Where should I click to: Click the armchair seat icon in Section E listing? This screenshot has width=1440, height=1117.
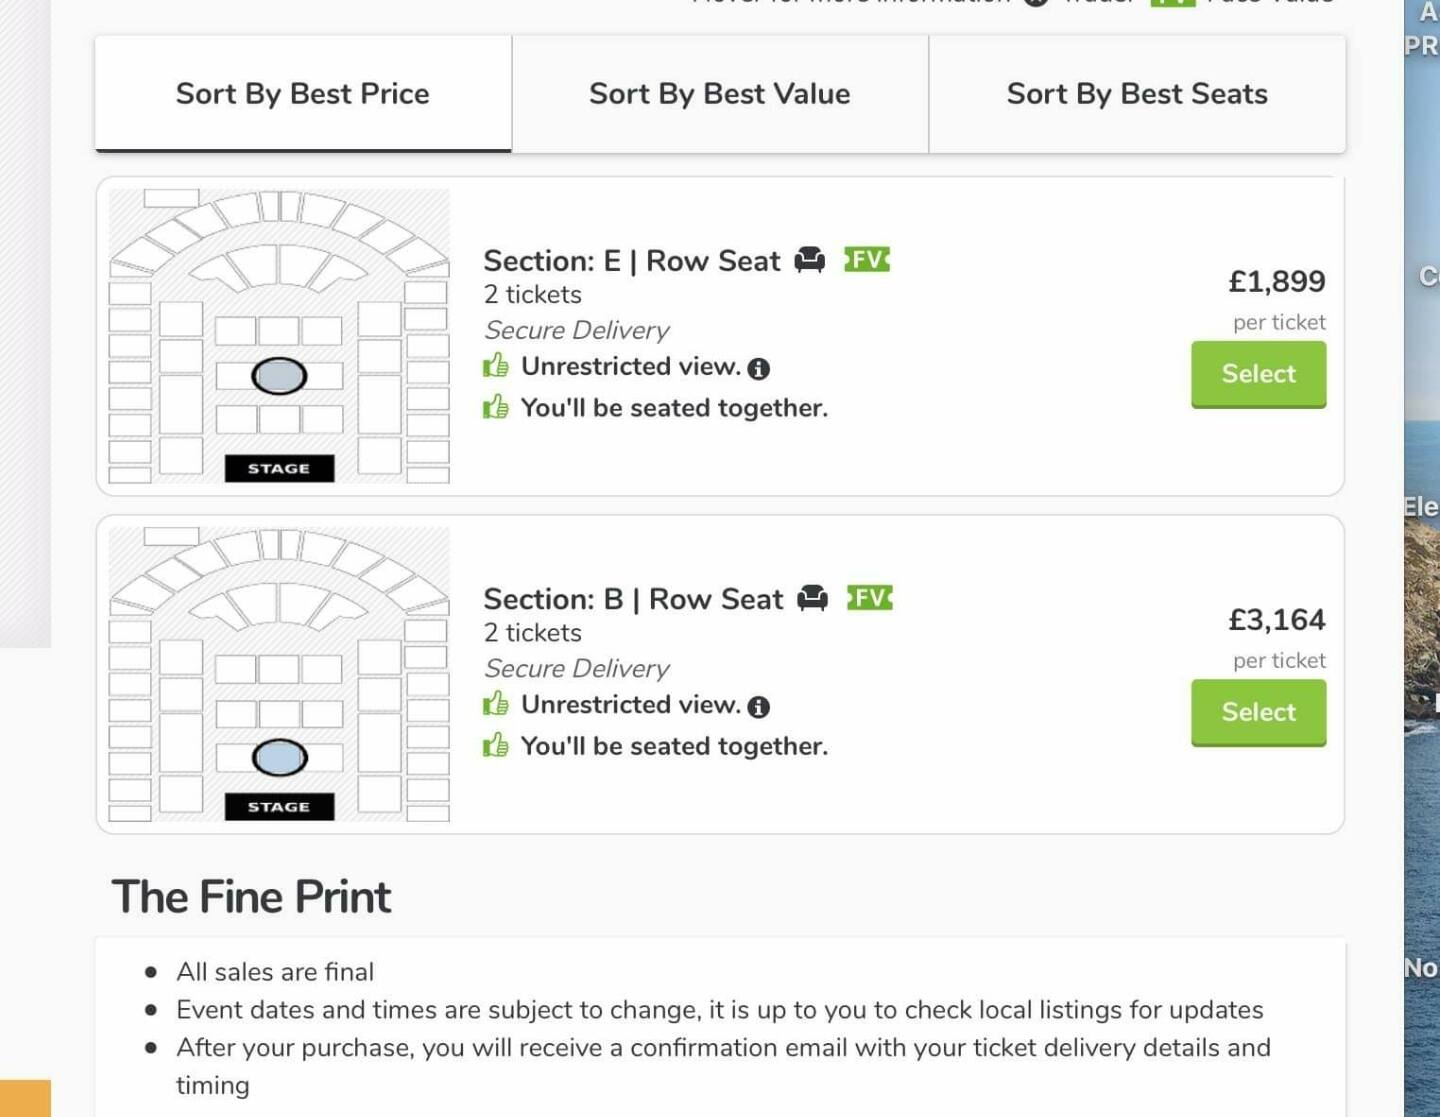tap(810, 260)
